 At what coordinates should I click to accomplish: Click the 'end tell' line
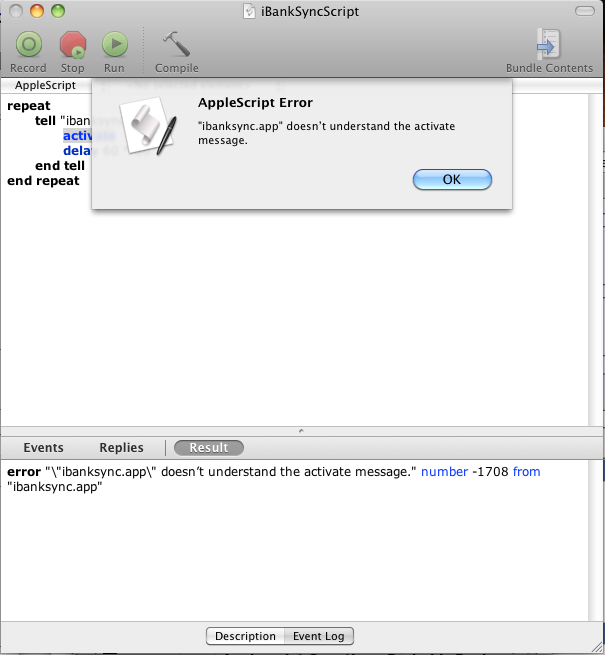point(60,166)
